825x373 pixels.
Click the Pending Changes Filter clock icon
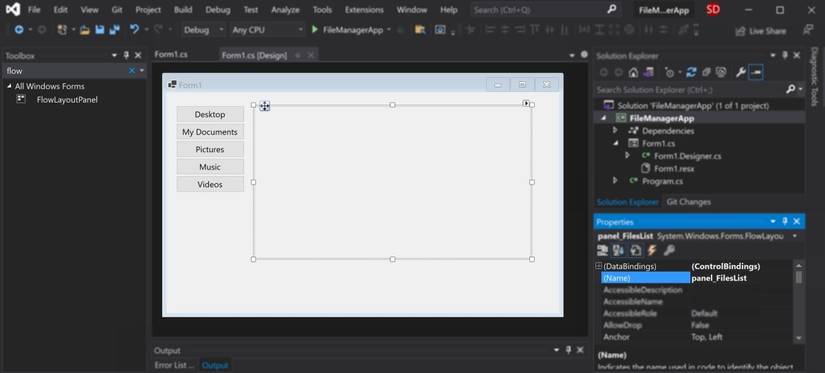[x=670, y=72]
